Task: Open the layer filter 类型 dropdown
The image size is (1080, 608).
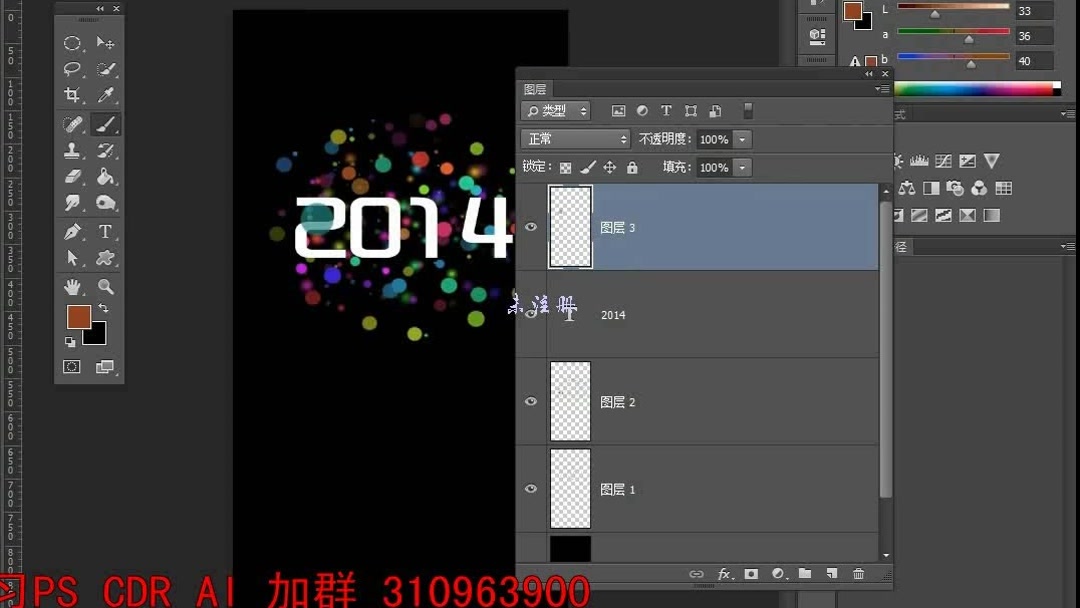Action: (555, 110)
